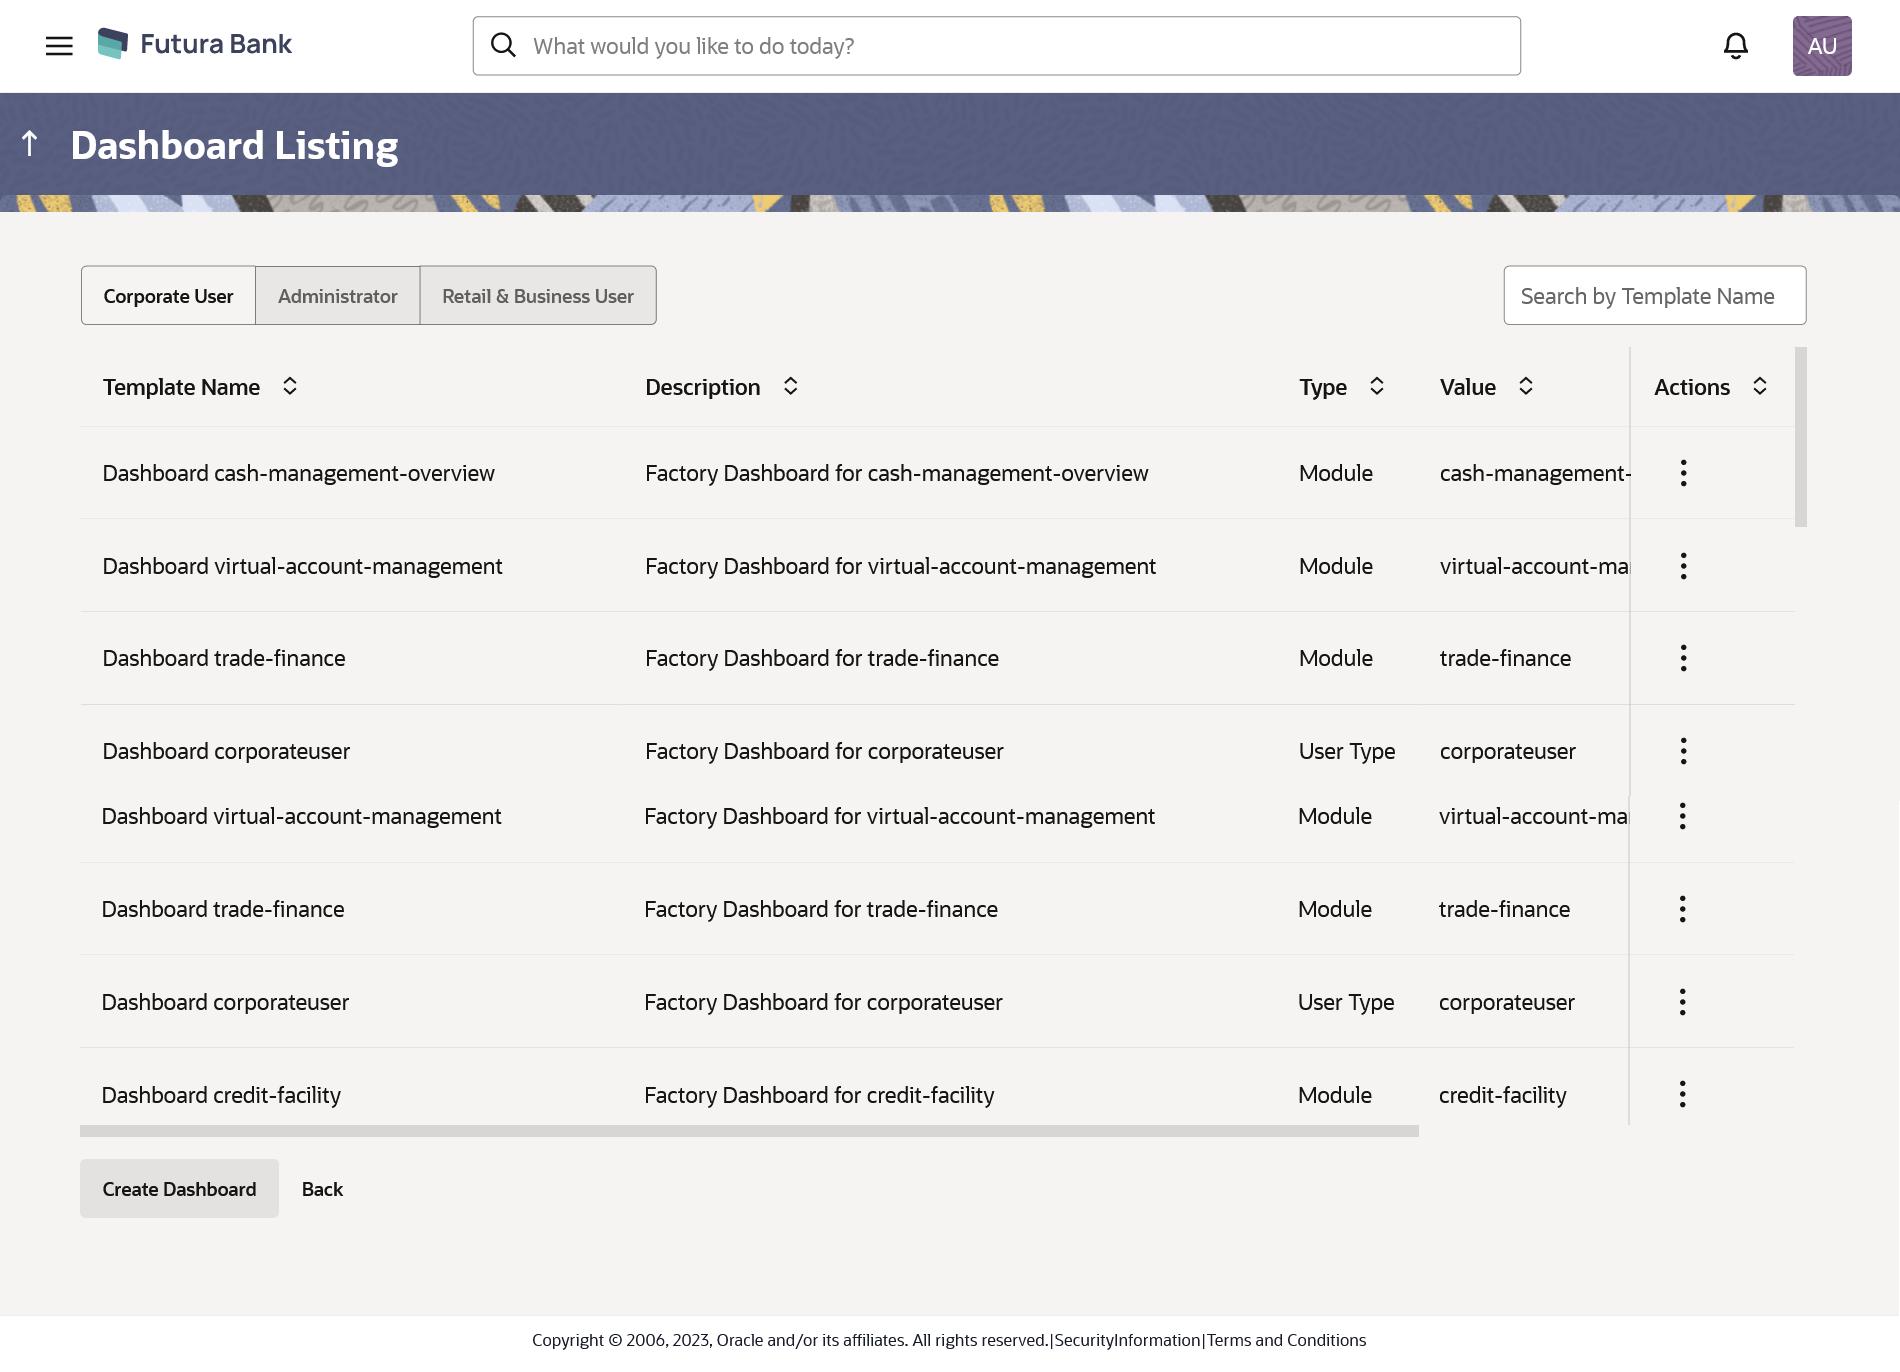Switch to Retail & Business User tab
1900x1372 pixels.
(x=537, y=296)
